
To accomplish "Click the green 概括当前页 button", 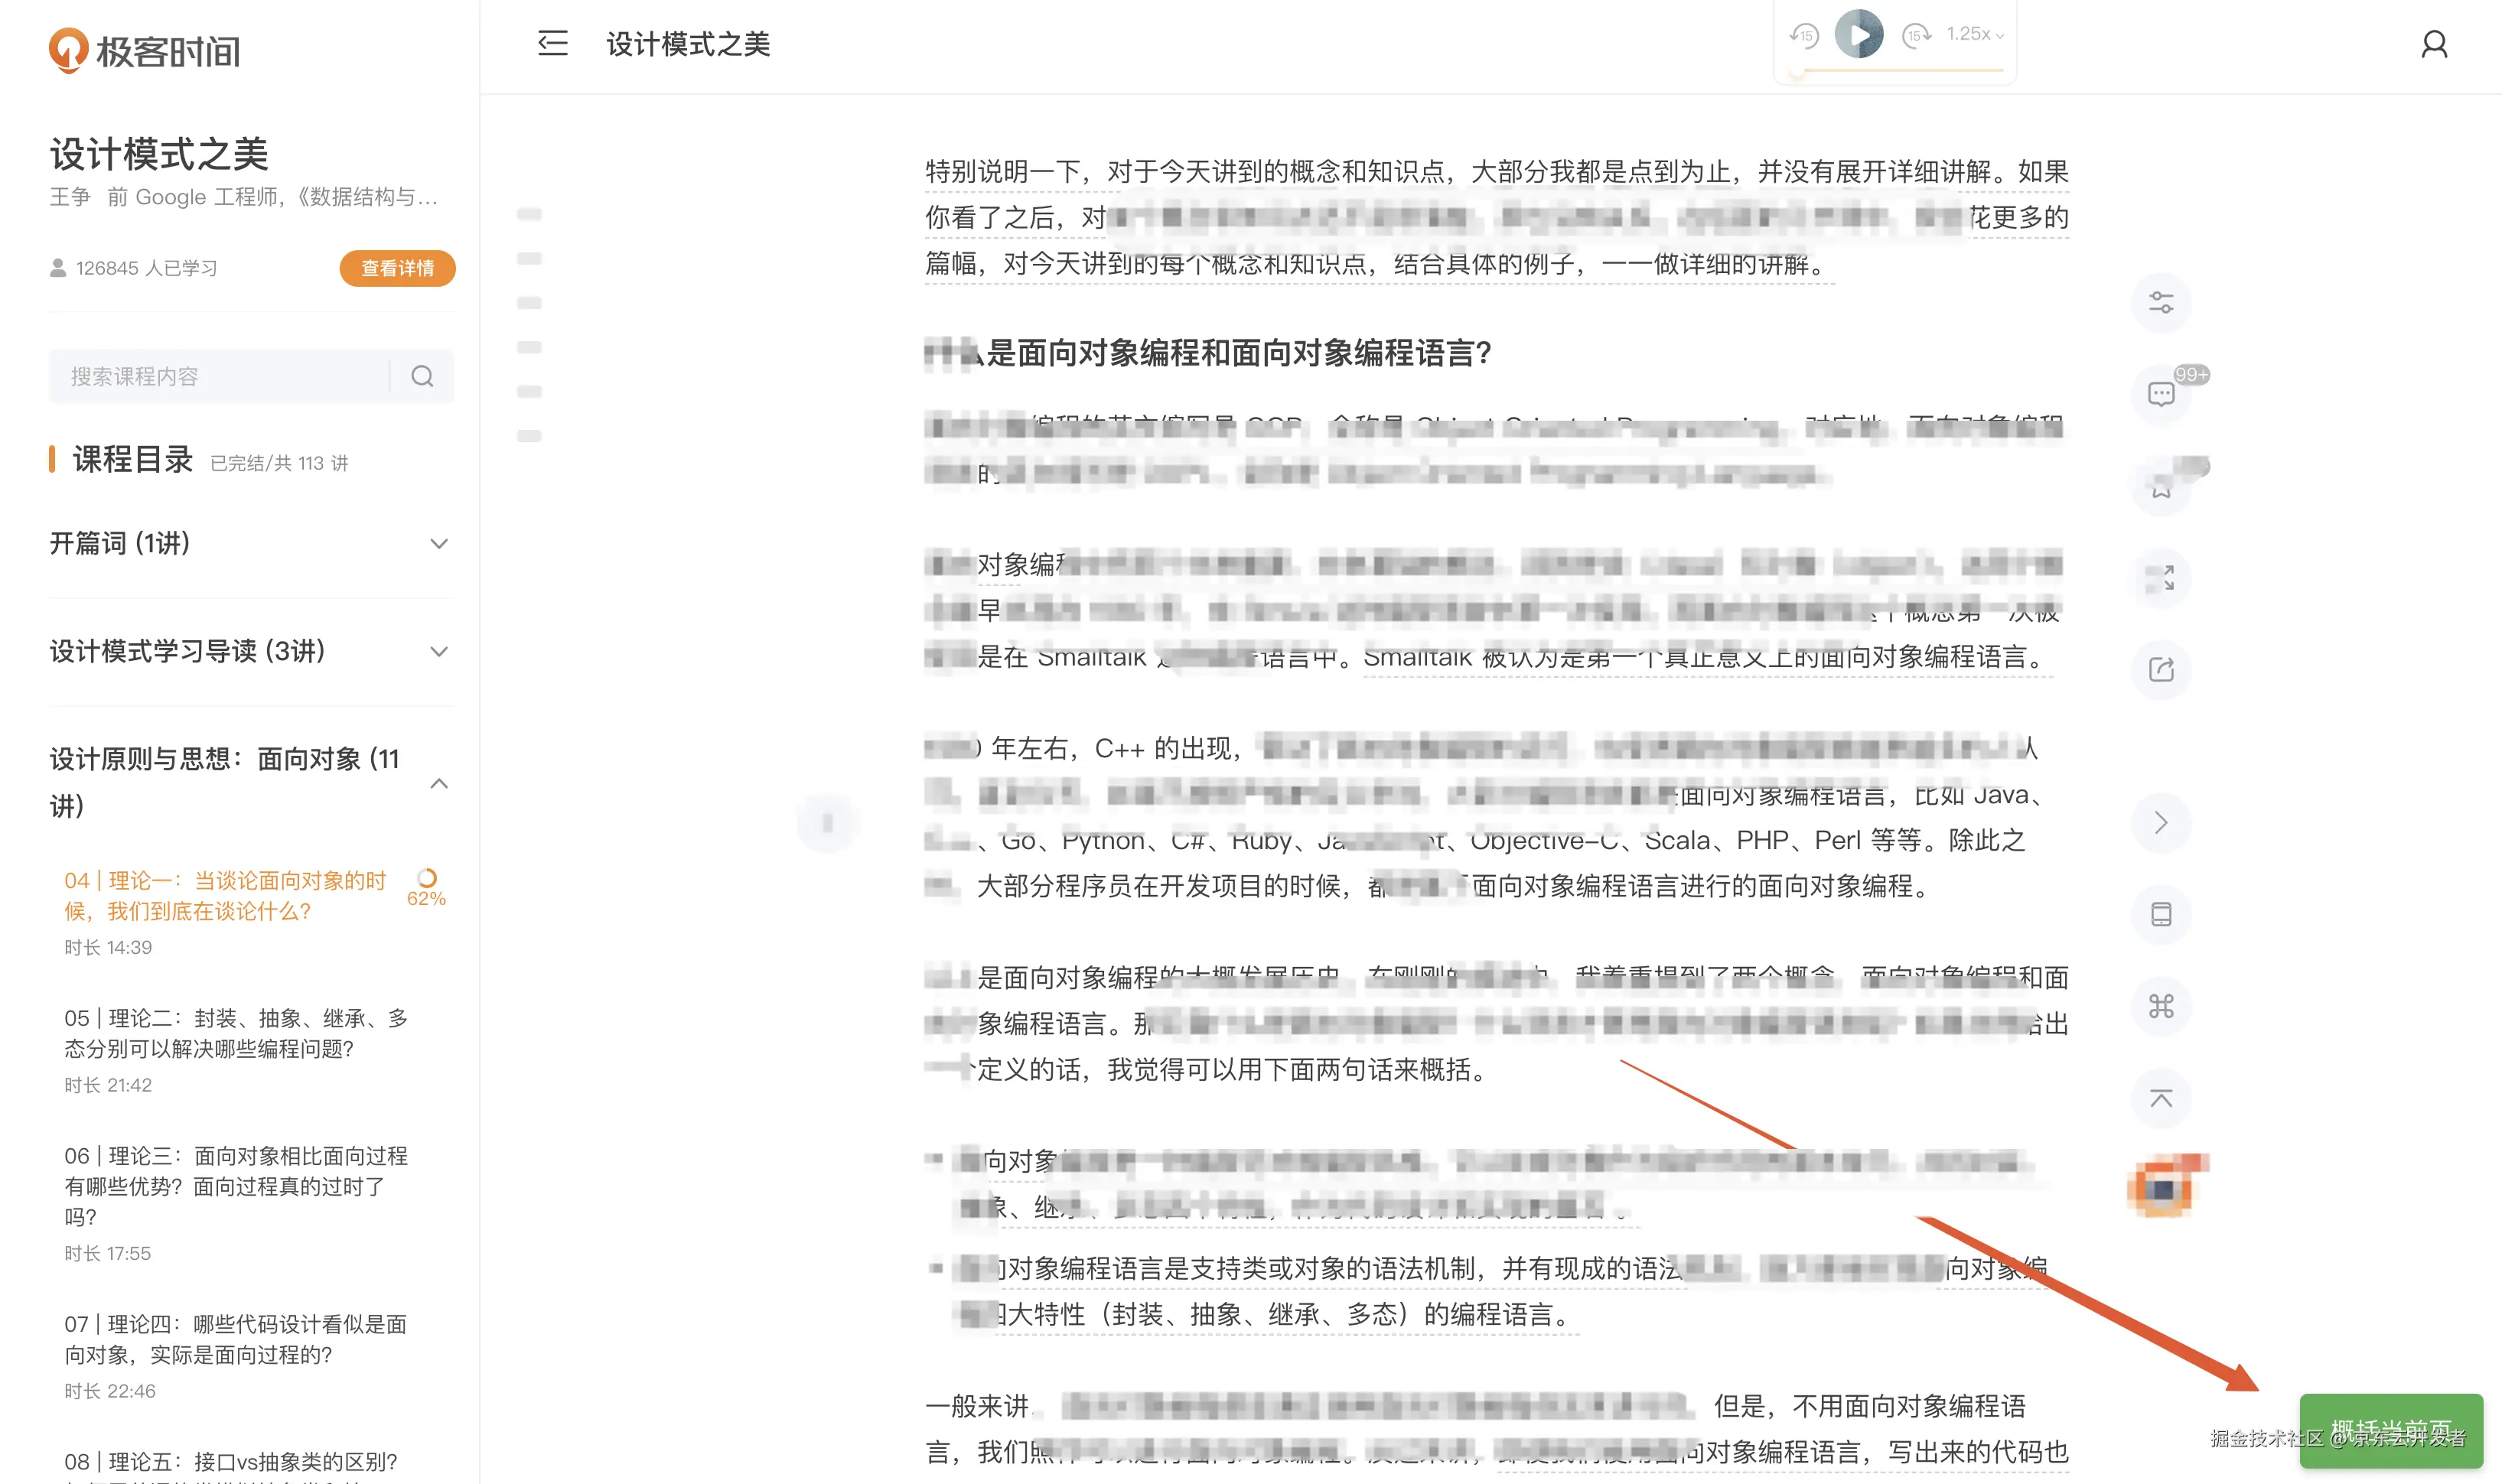I will pyautogui.click(x=2390, y=1430).
